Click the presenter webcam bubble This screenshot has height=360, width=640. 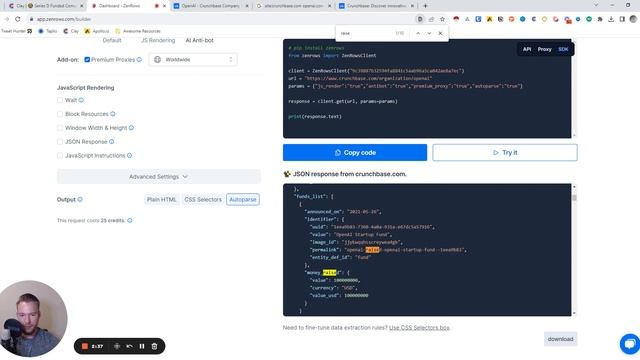pyautogui.click(x=33, y=319)
